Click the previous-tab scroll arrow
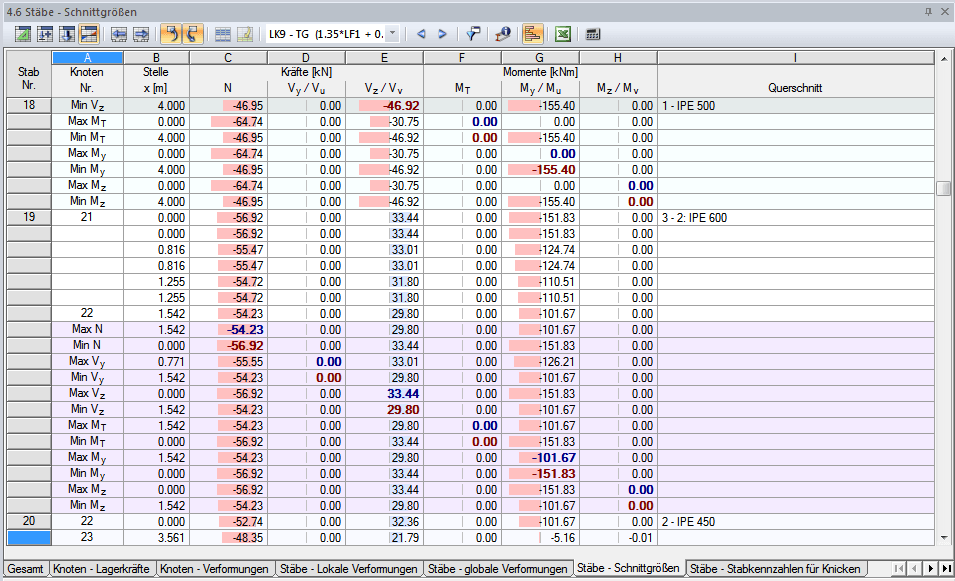The height and width of the screenshot is (581, 955). click(914, 568)
